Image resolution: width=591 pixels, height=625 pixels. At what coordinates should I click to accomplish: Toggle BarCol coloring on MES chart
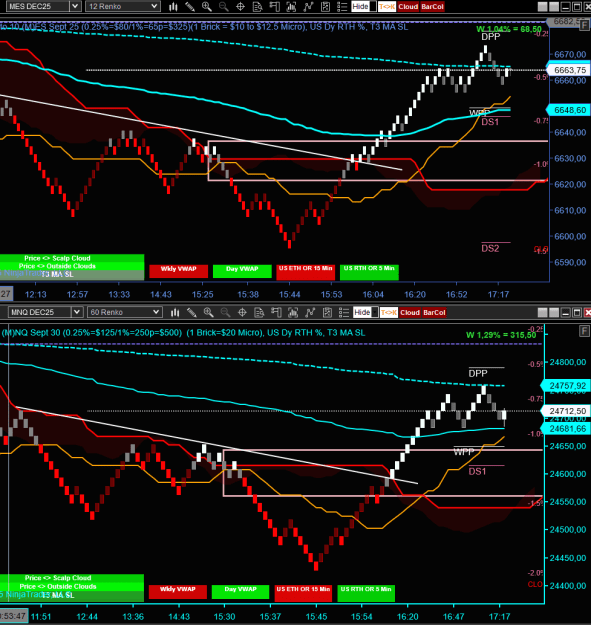tap(432, 6)
